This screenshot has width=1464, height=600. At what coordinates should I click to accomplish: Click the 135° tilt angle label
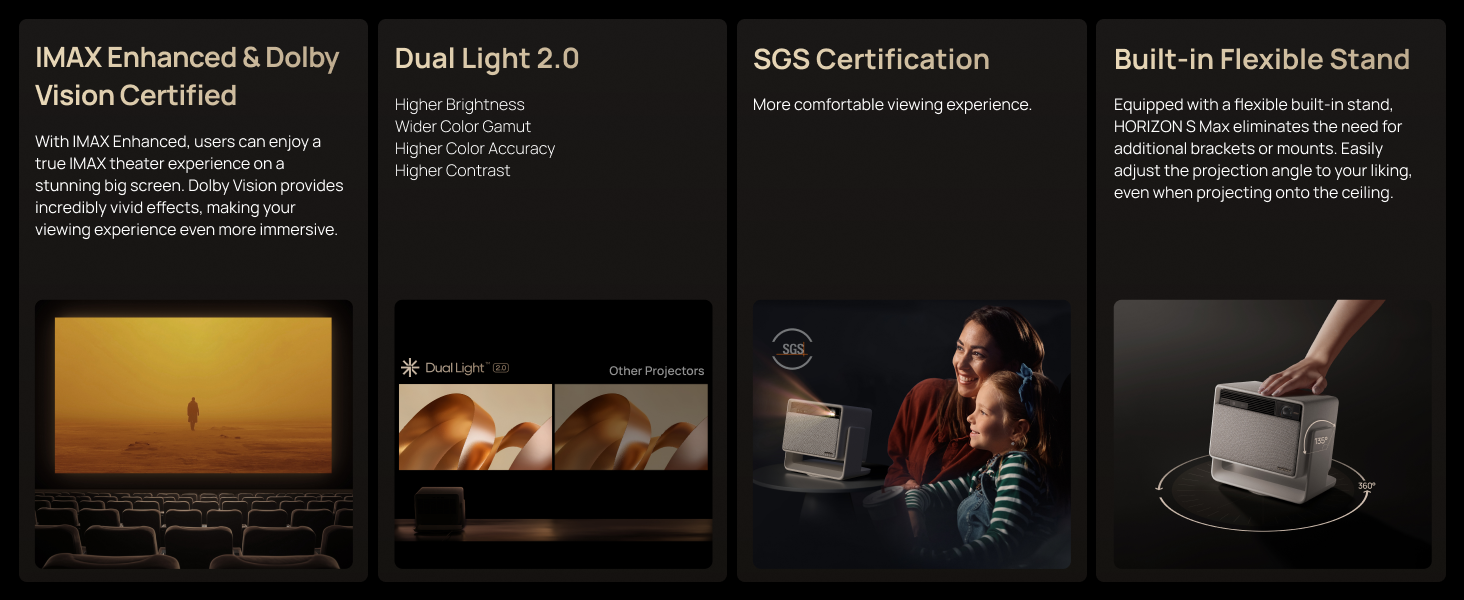click(1321, 440)
